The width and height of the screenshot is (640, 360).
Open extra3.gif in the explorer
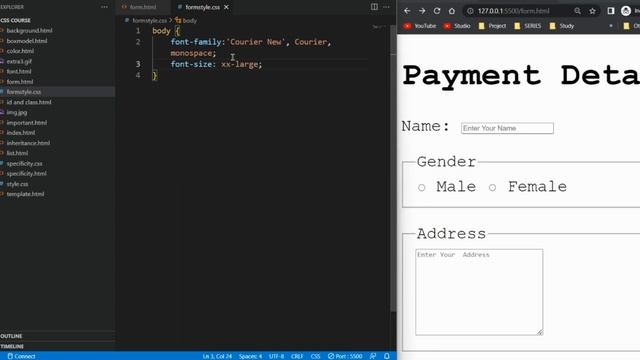click(19, 61)
